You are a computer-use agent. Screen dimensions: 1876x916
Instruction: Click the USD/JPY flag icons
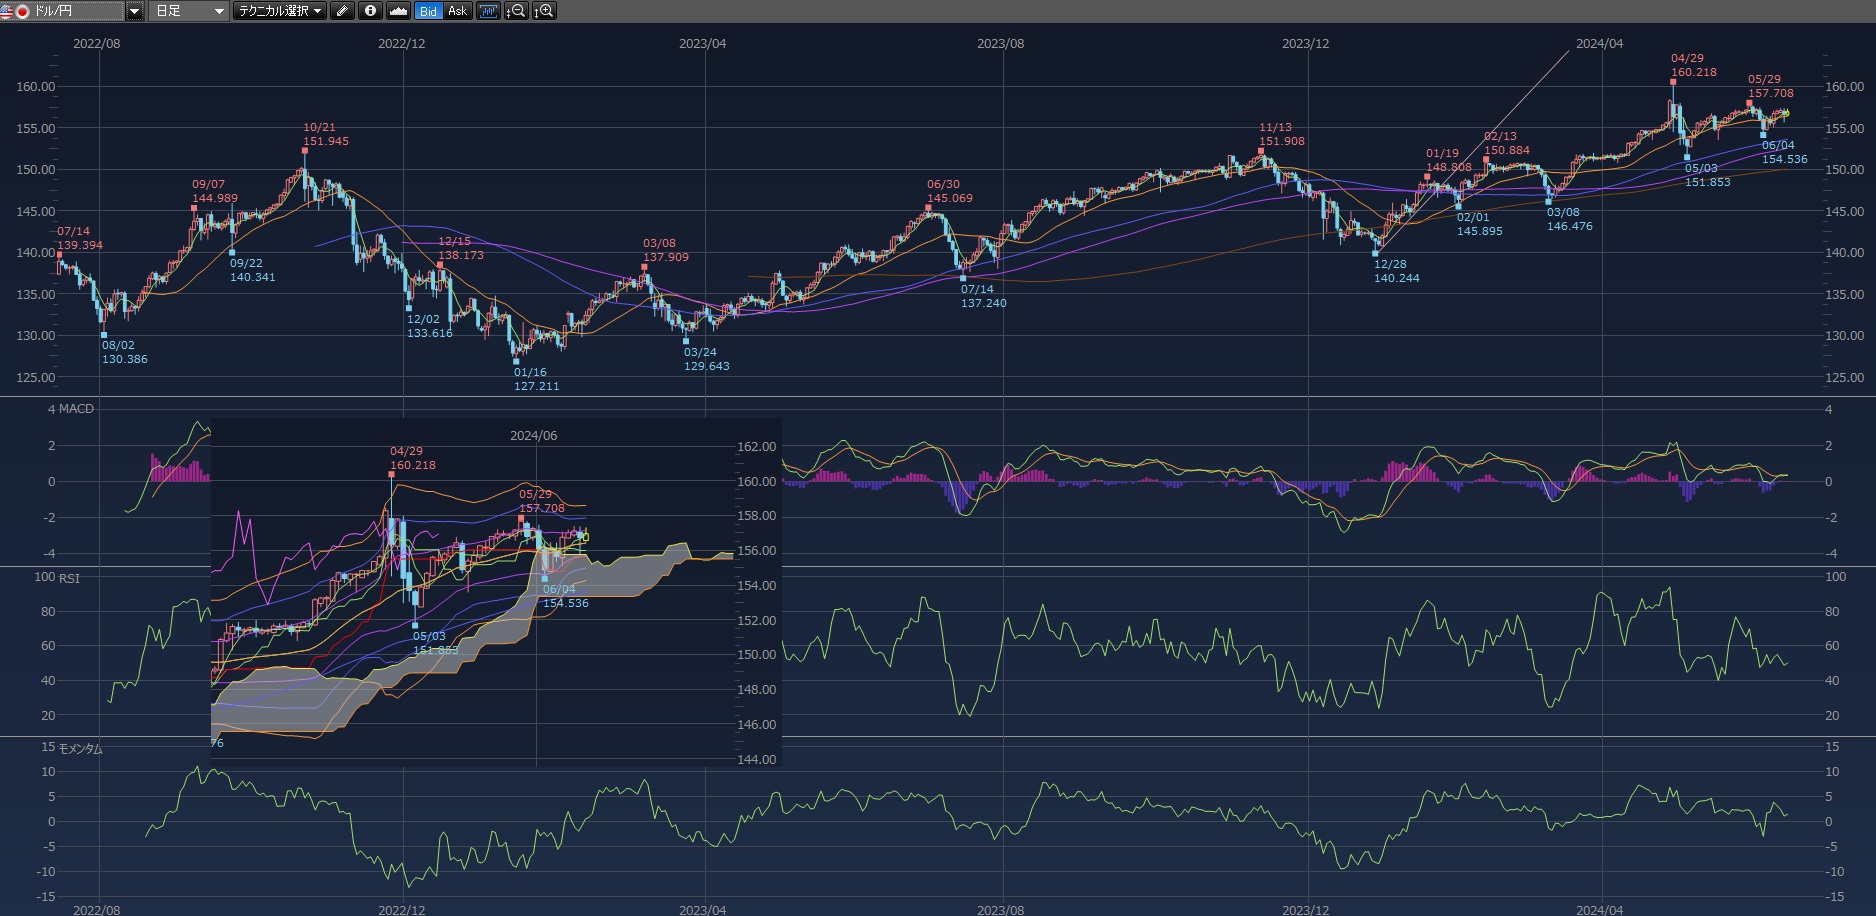(16, 11)
